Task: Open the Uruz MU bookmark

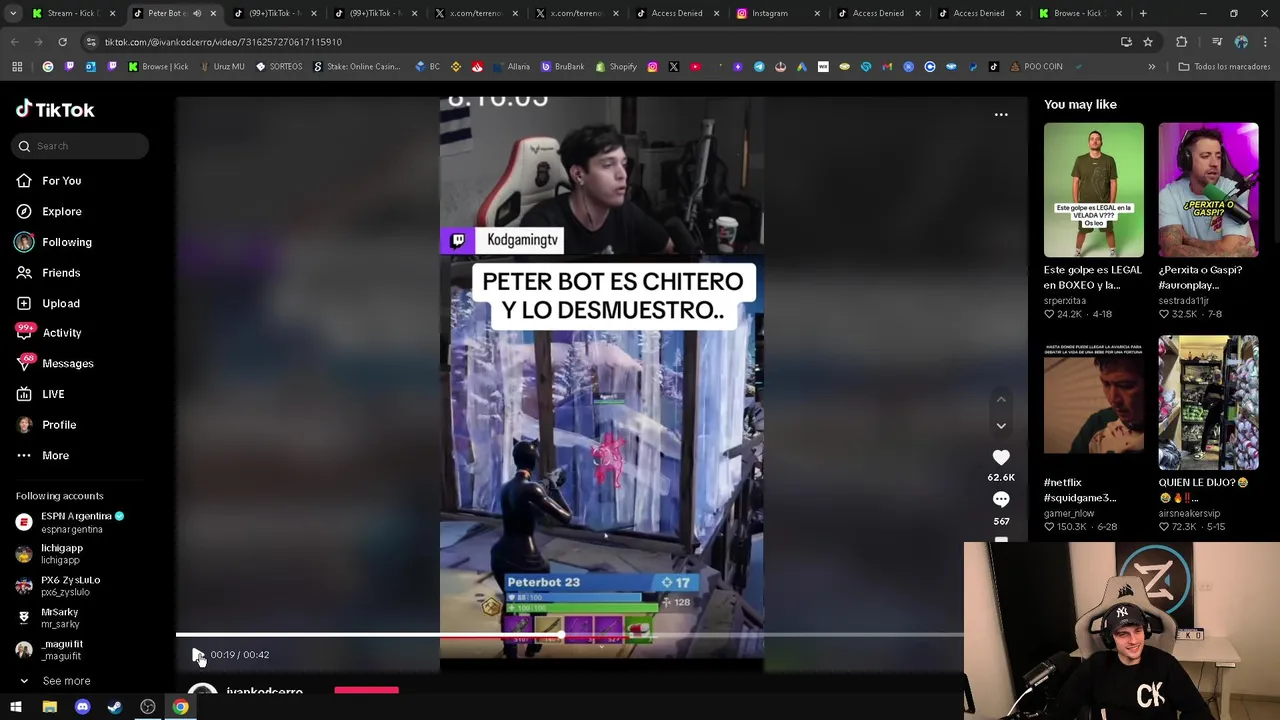Action: (x=222, y=67)
